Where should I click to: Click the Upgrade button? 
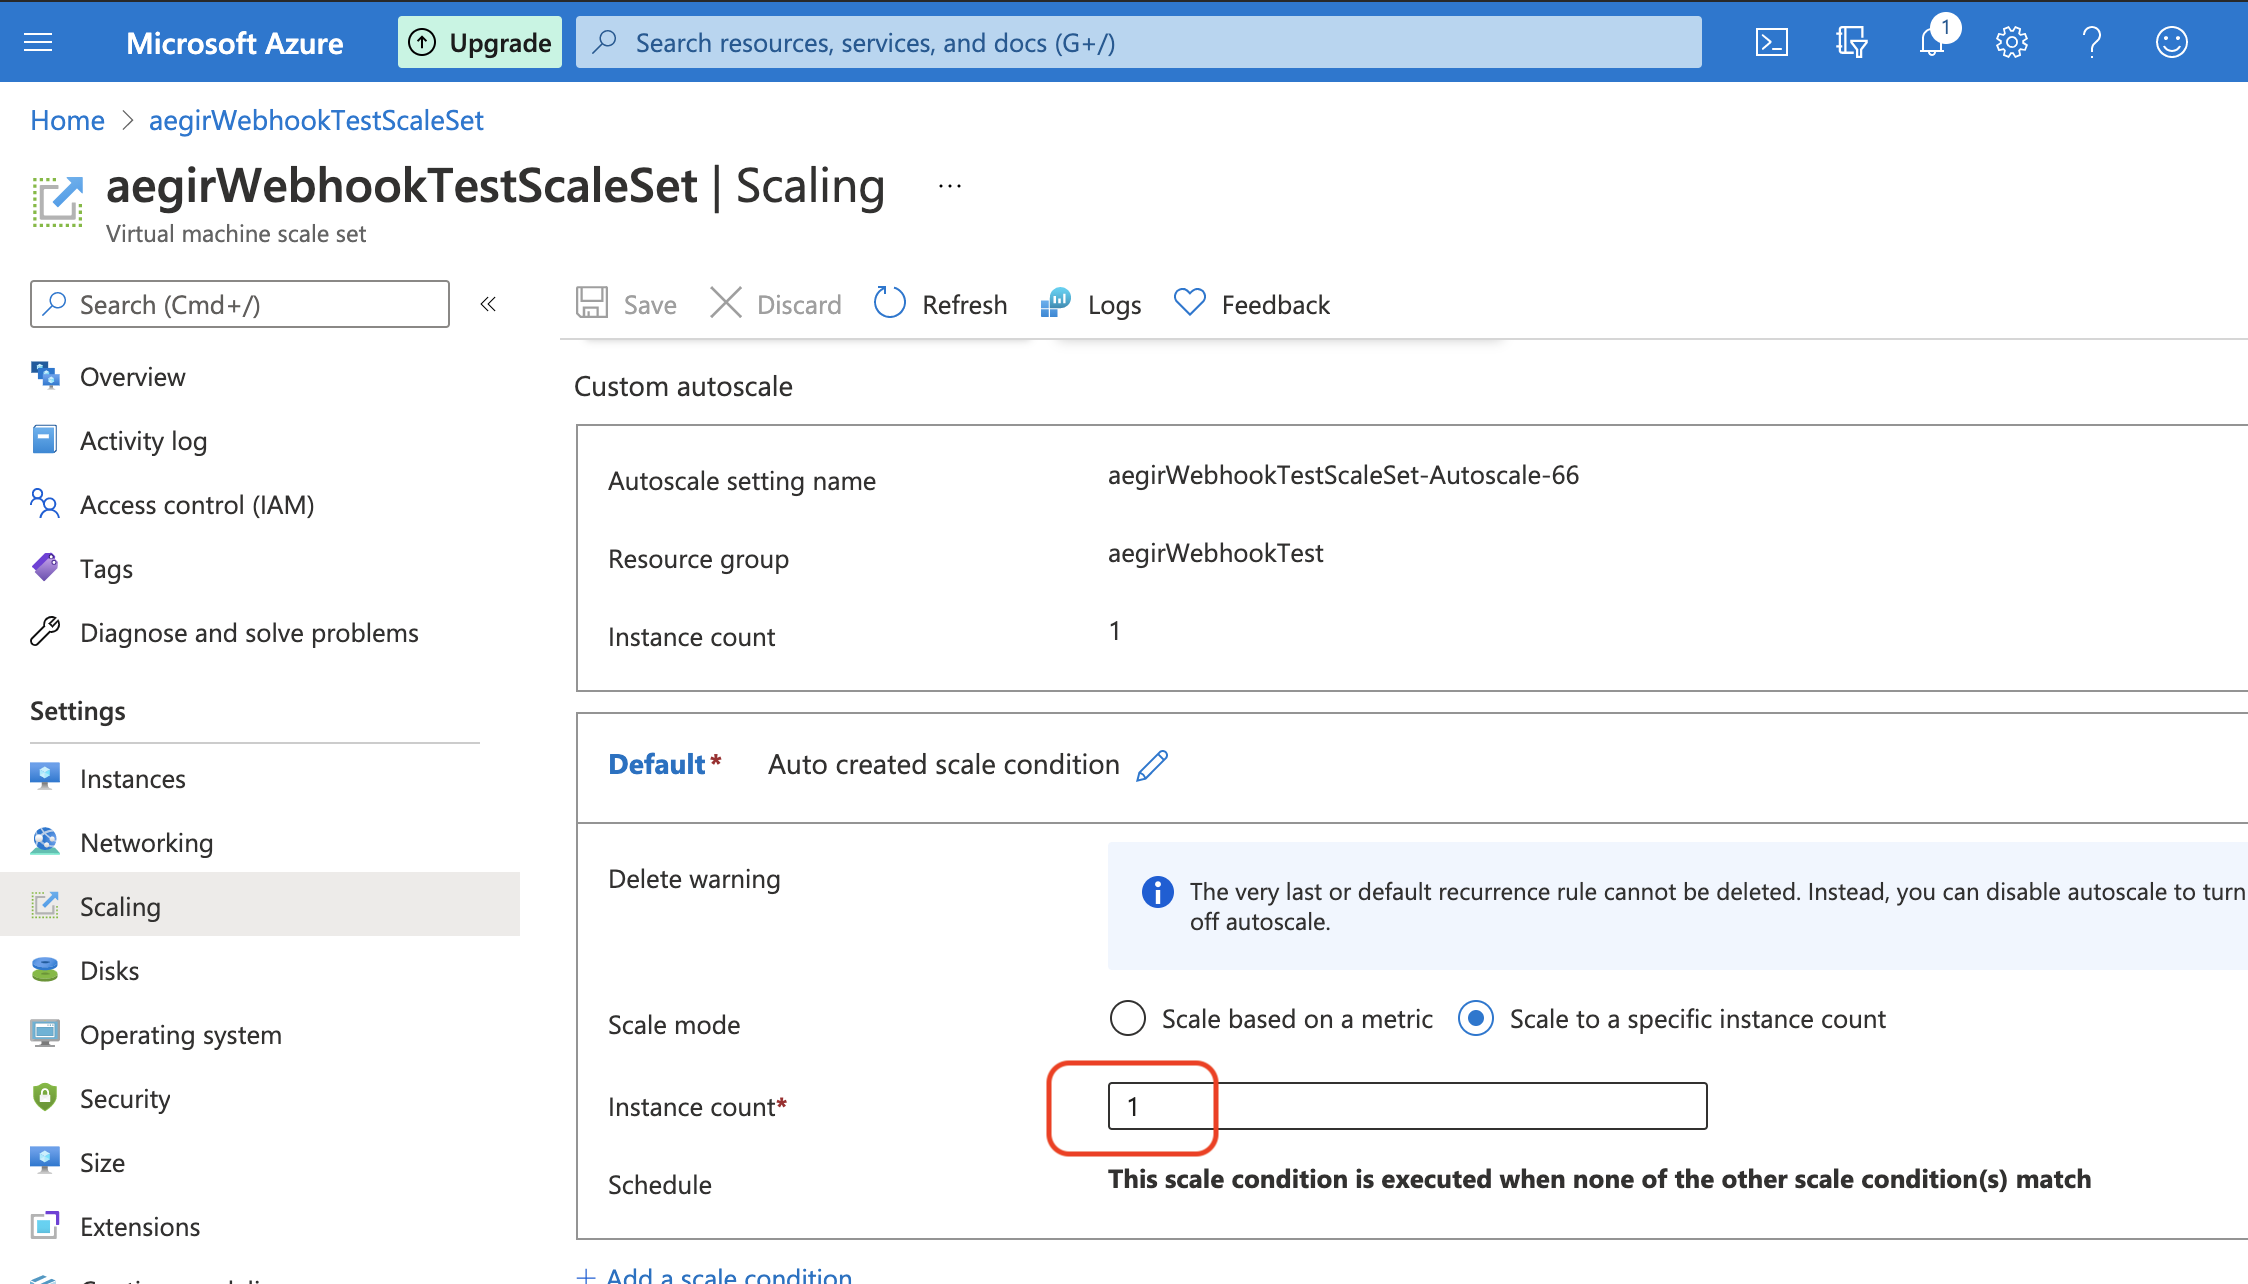(480, 42)
